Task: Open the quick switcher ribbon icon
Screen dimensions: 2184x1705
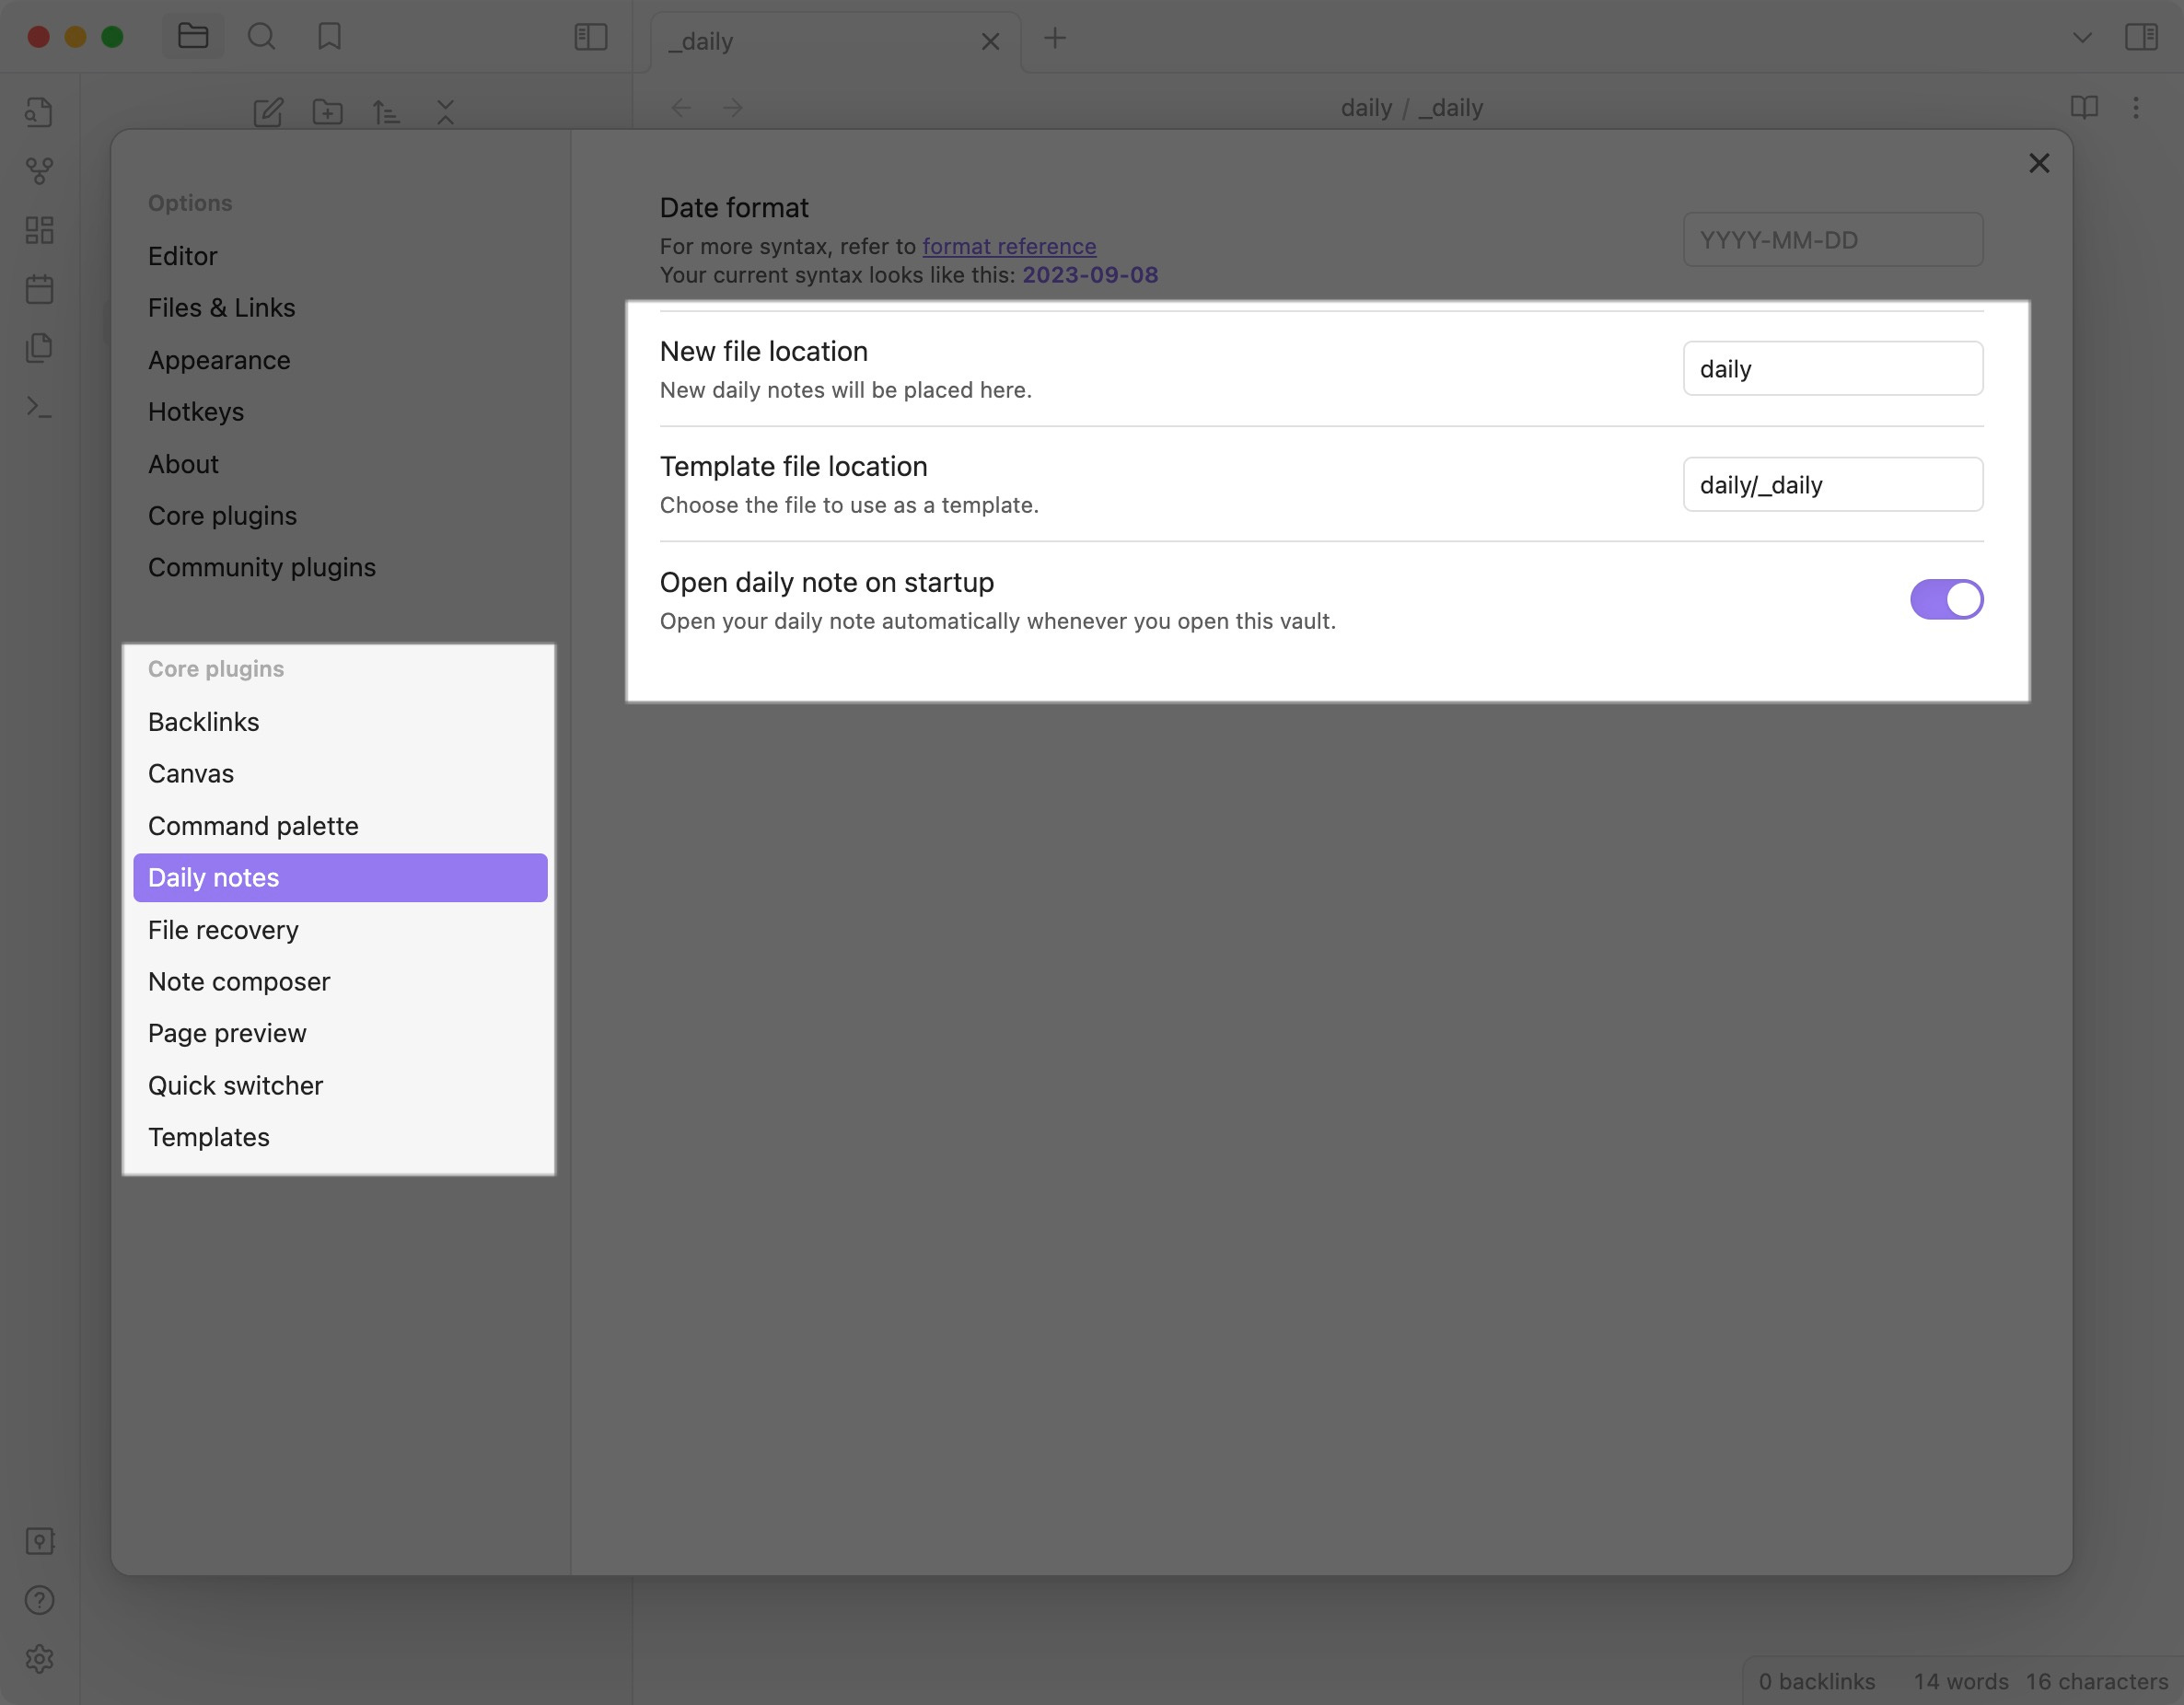Action: tap(39, 112)
